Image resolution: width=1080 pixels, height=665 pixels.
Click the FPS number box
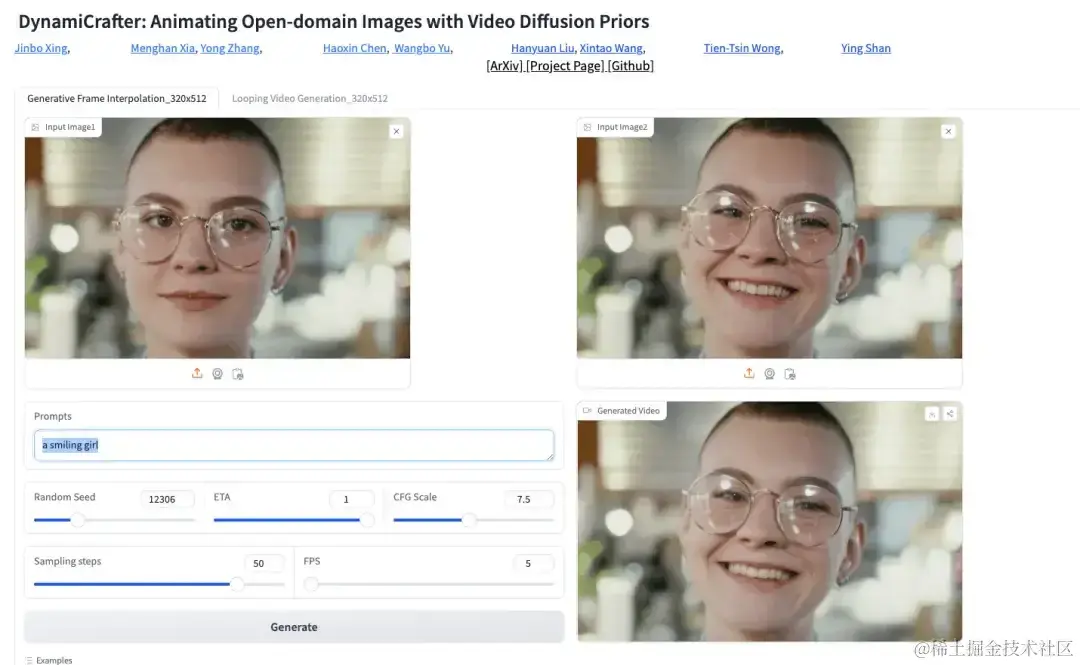(533, 563)
